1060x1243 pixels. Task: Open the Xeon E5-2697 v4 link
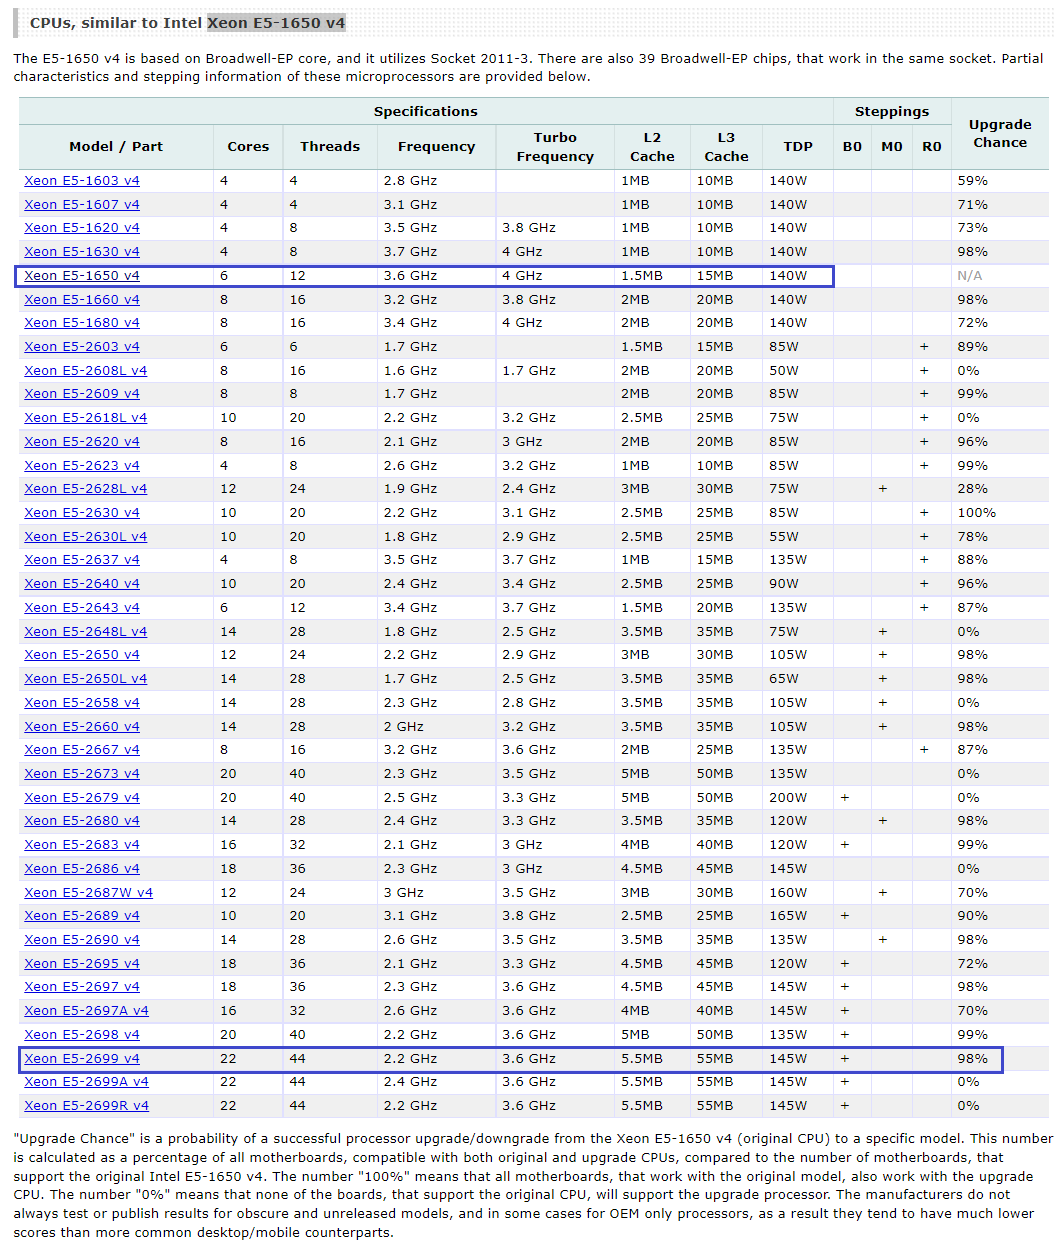[x=82, y=987]
